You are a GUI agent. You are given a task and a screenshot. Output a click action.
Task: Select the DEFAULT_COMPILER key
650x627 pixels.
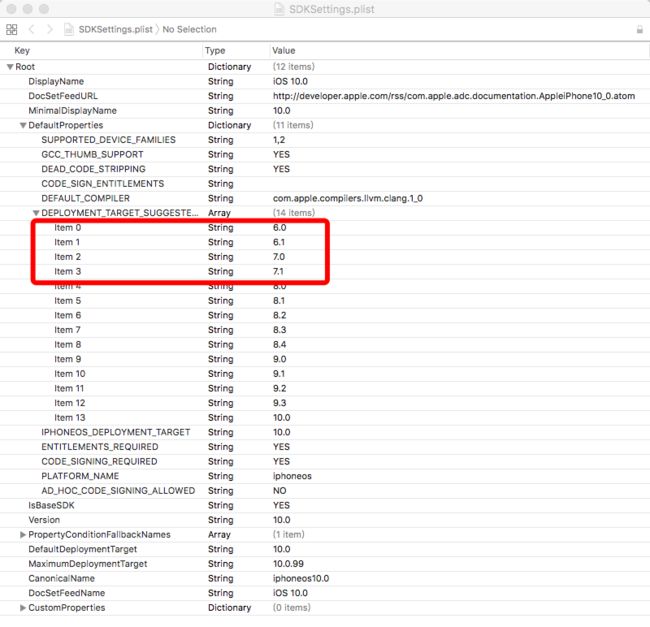[x=86, y=198]
